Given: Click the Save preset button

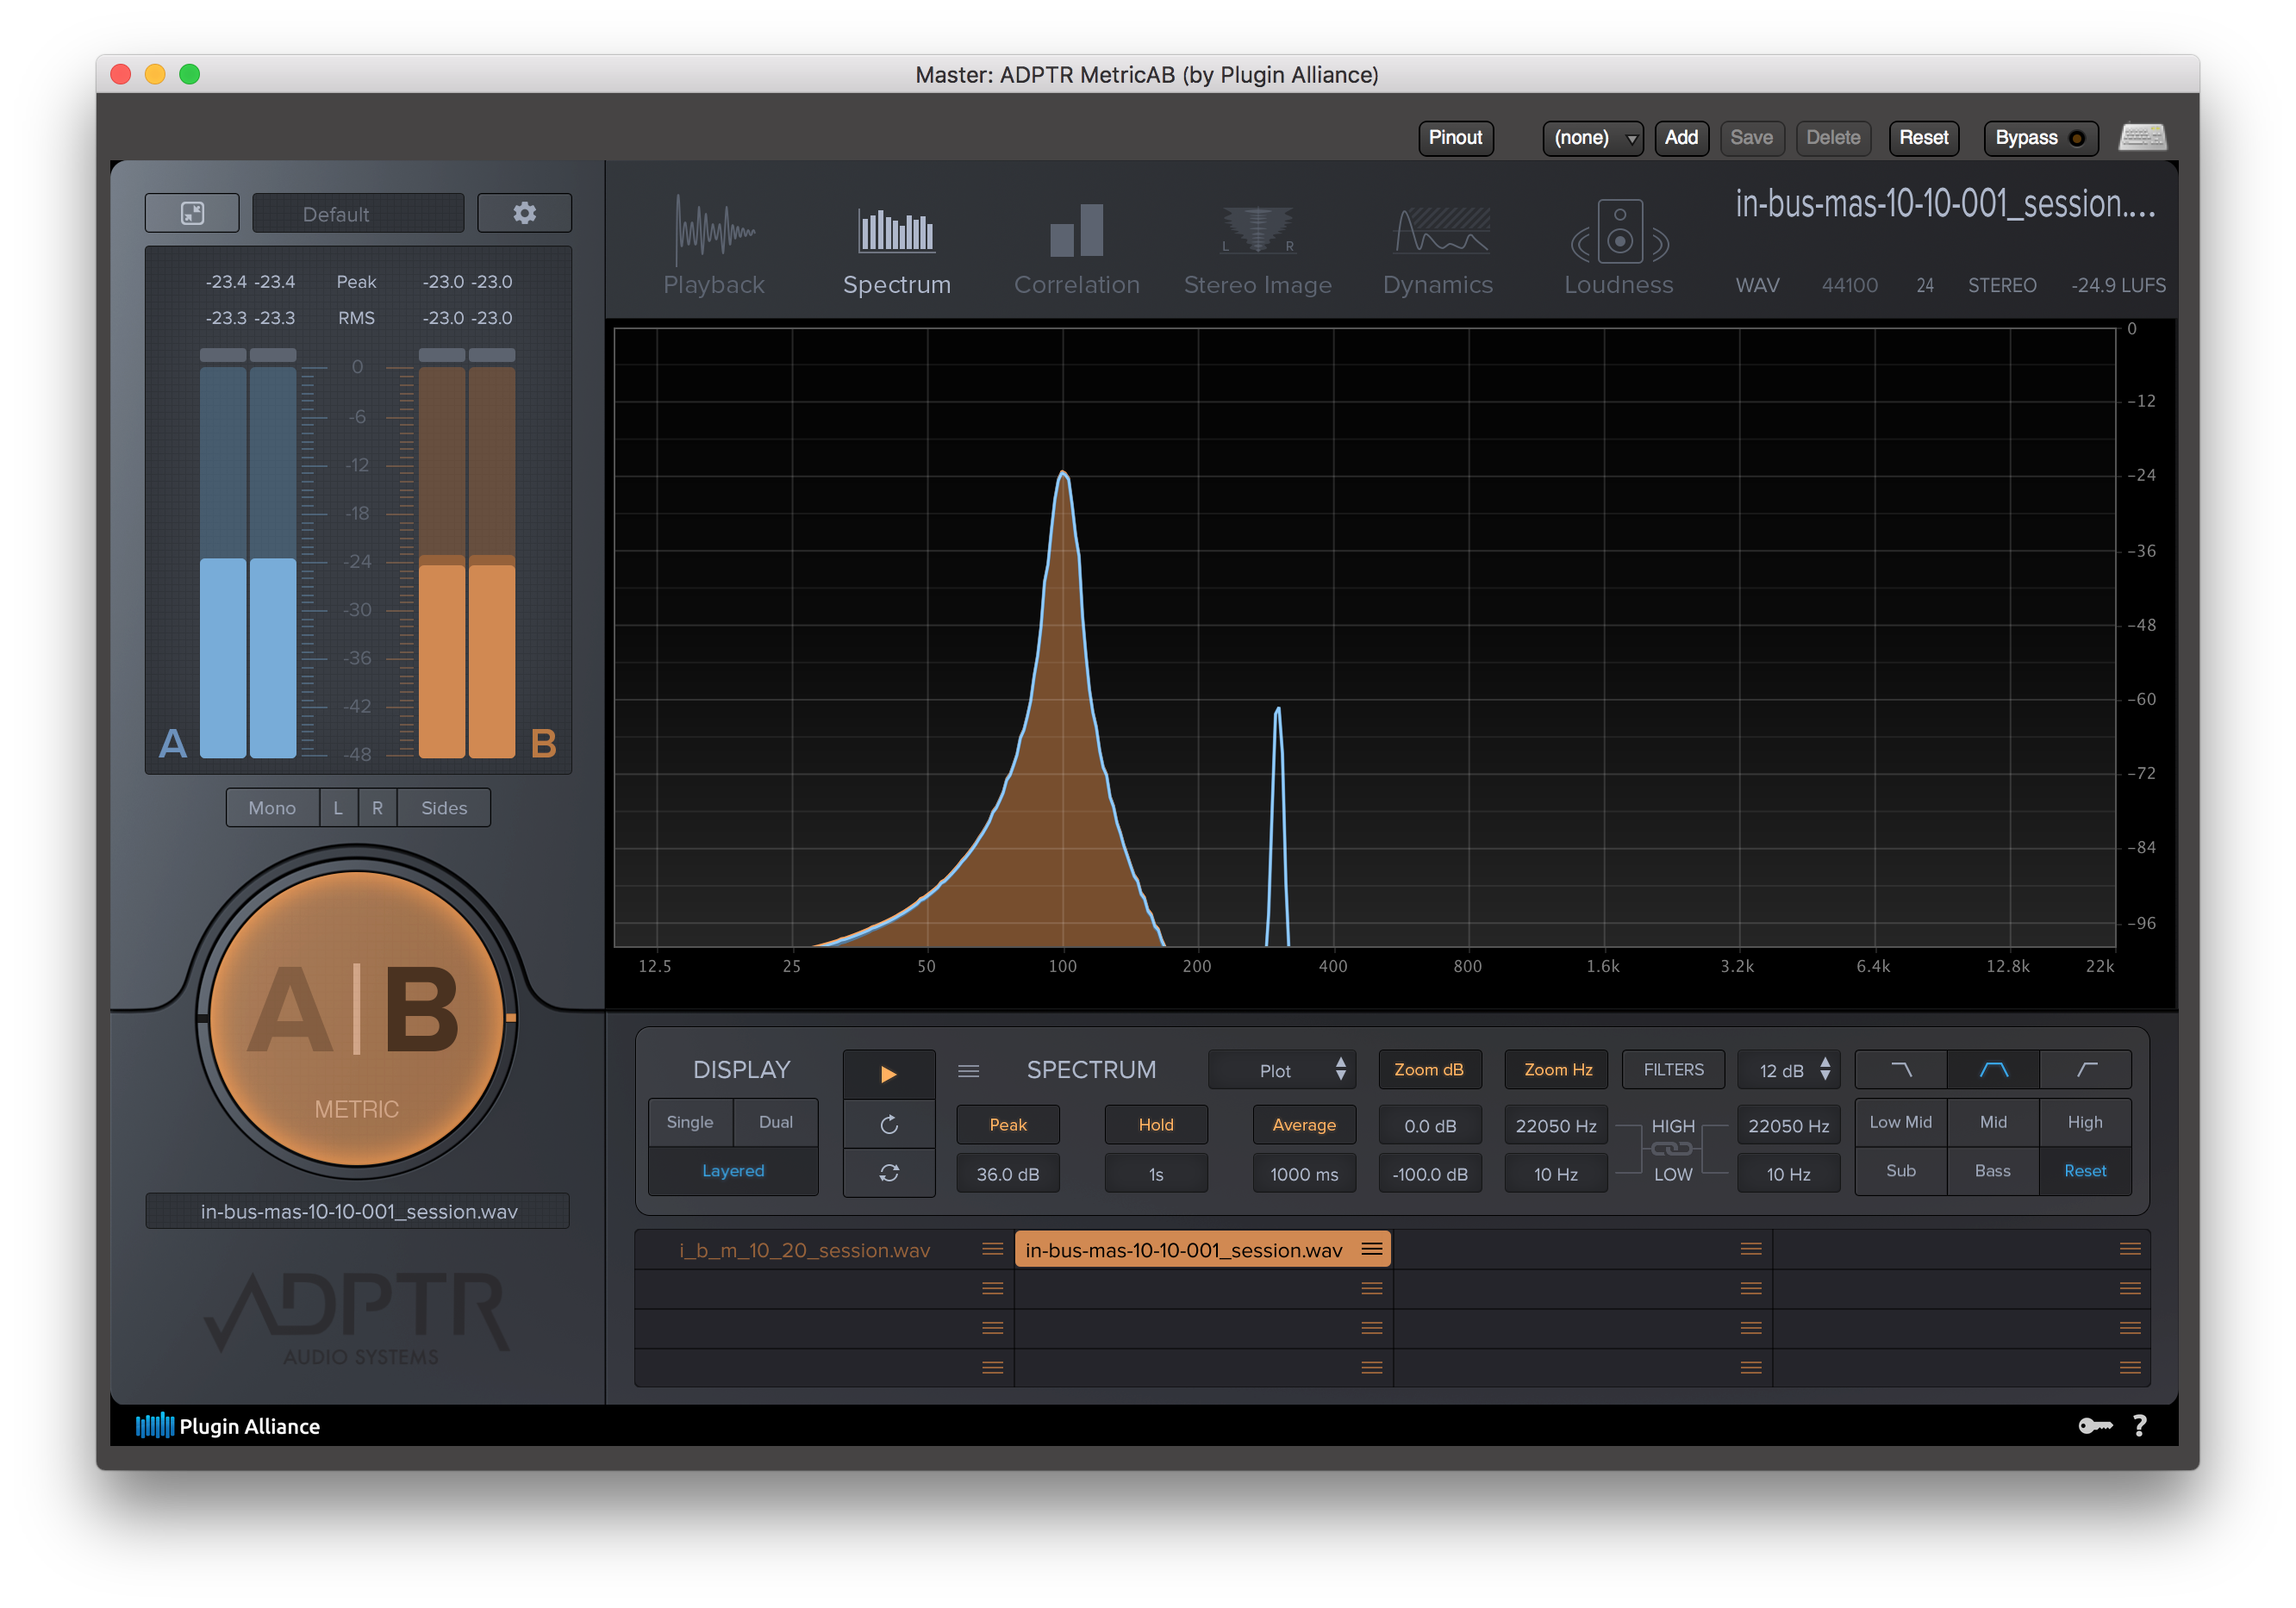Looking at the screenshot, I should pyautogui.click(x=1751, y=138).
